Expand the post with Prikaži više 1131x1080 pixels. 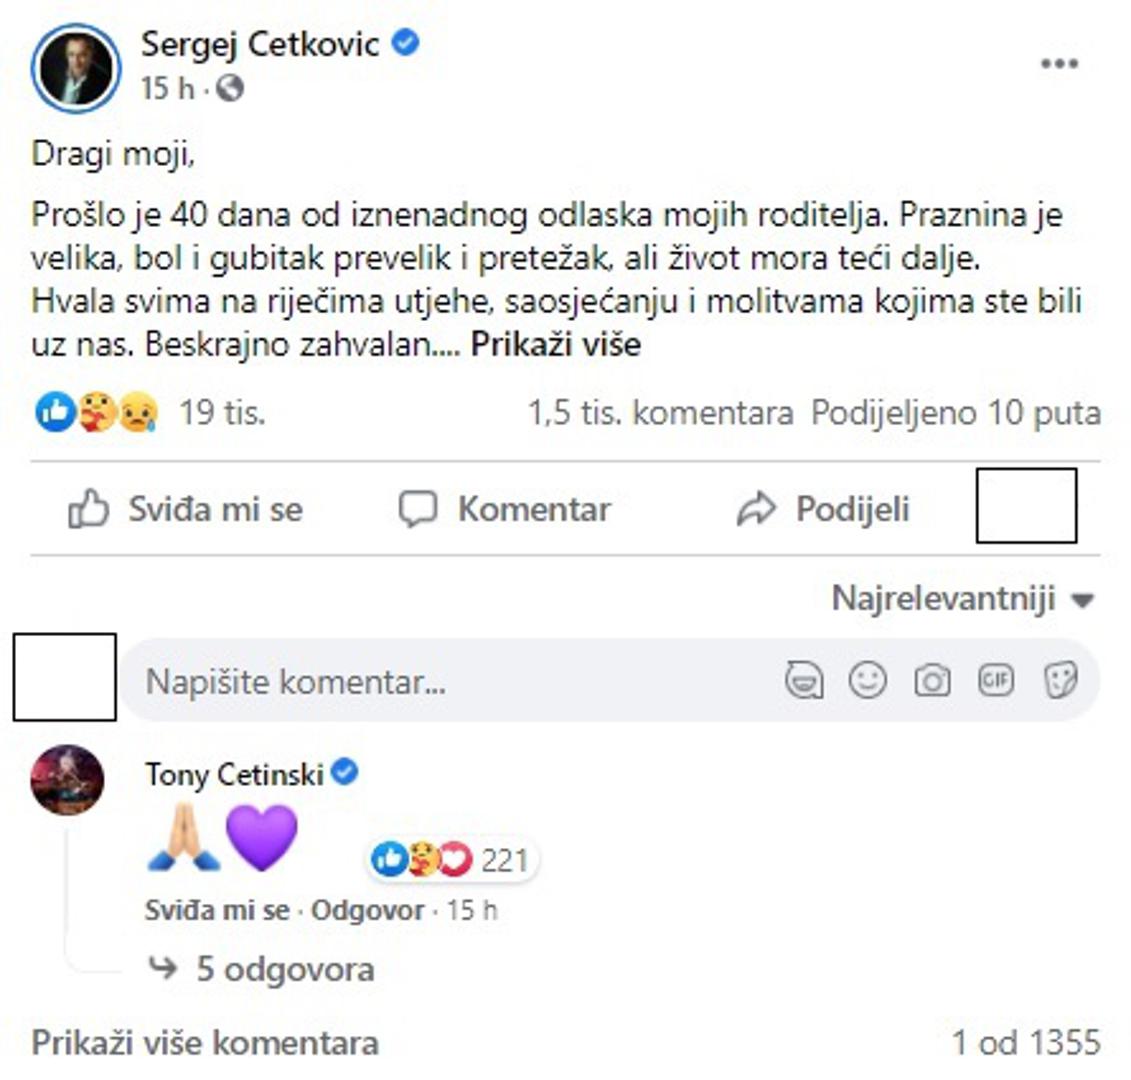coord(555,345)
